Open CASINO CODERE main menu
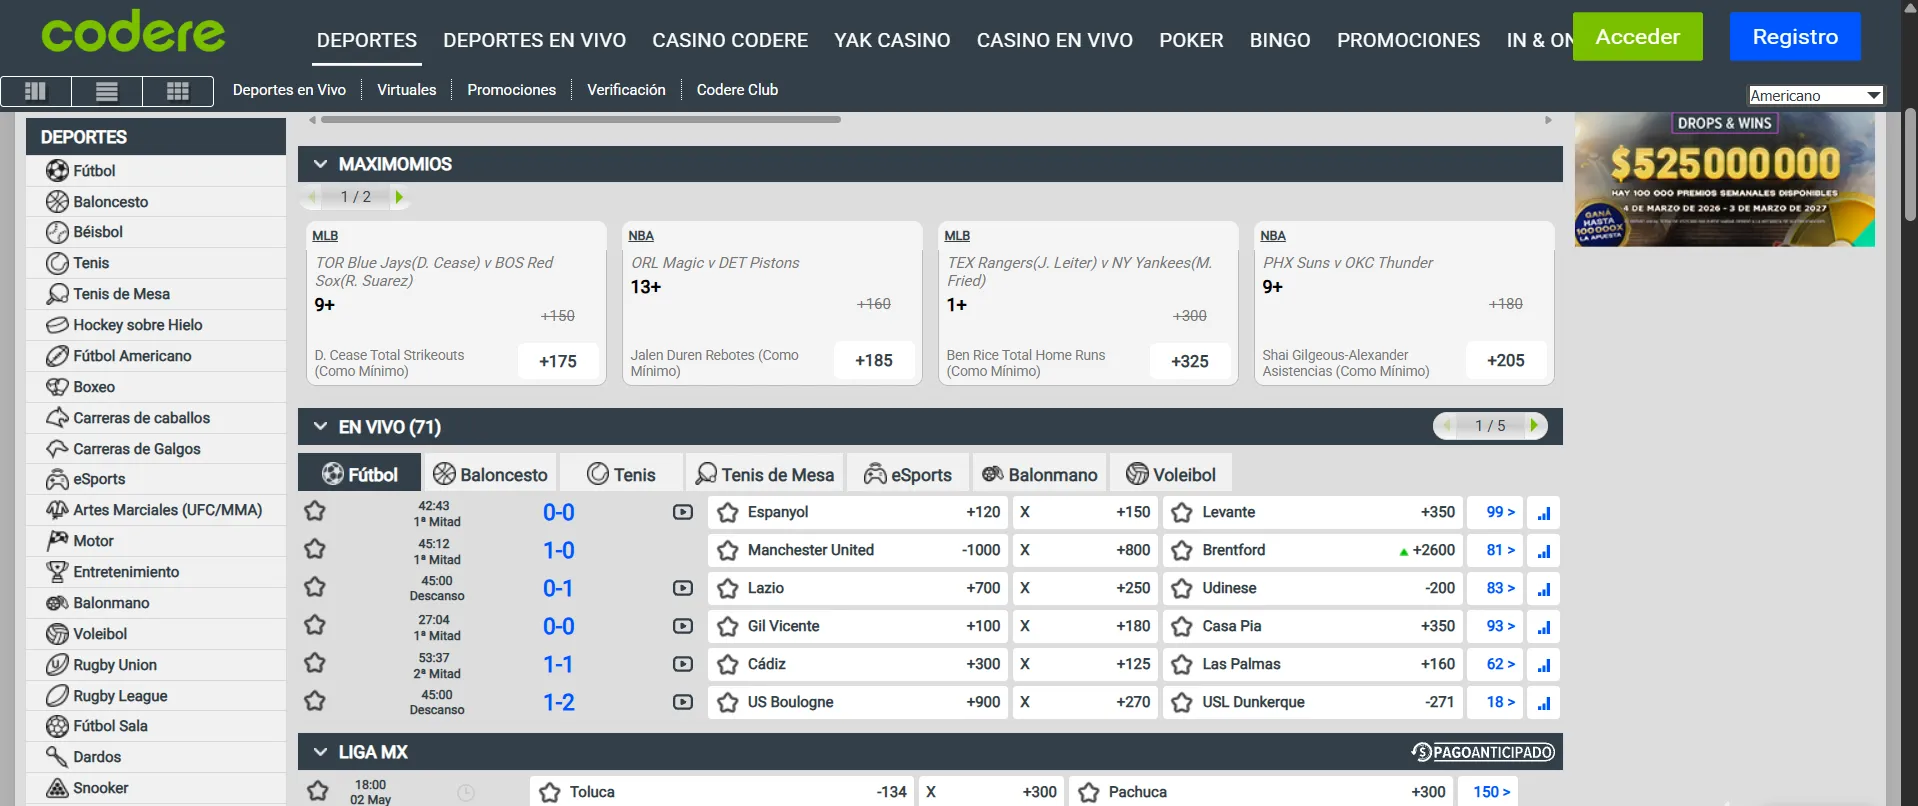1918x806 pixels. tap(730, 40)
